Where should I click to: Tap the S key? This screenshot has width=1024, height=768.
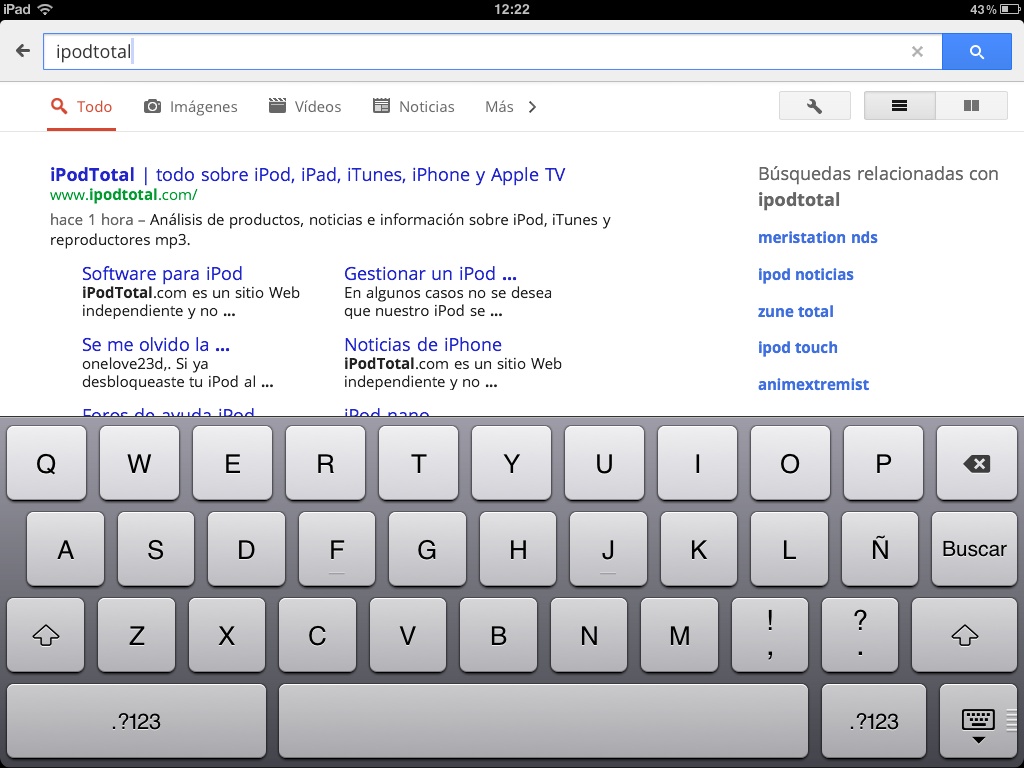tap(155, 549)
